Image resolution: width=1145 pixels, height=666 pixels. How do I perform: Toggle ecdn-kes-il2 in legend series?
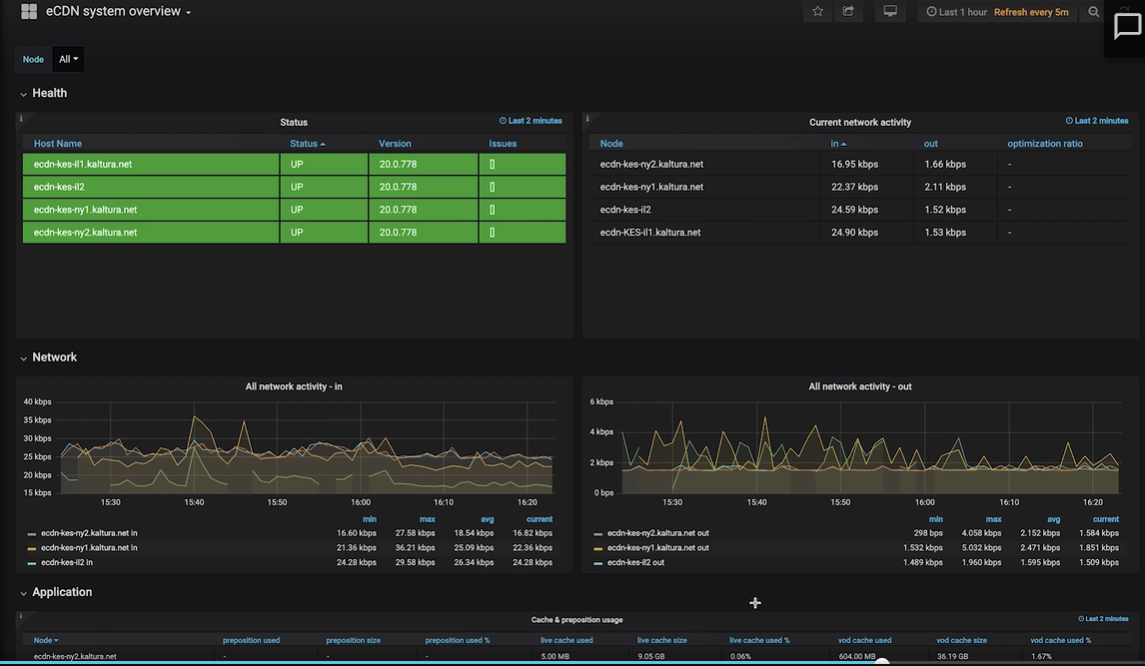point(66,563)
